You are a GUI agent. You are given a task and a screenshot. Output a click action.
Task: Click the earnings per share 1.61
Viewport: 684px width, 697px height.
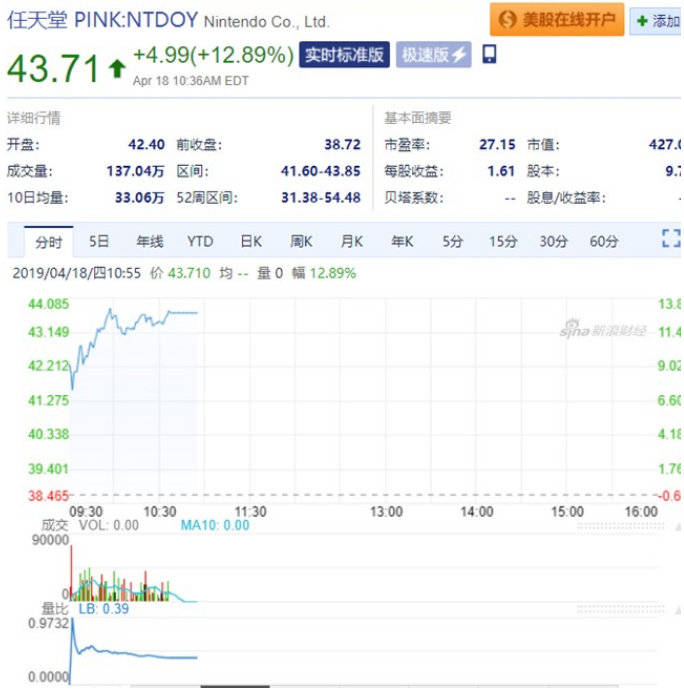click(x=501, y=171)
